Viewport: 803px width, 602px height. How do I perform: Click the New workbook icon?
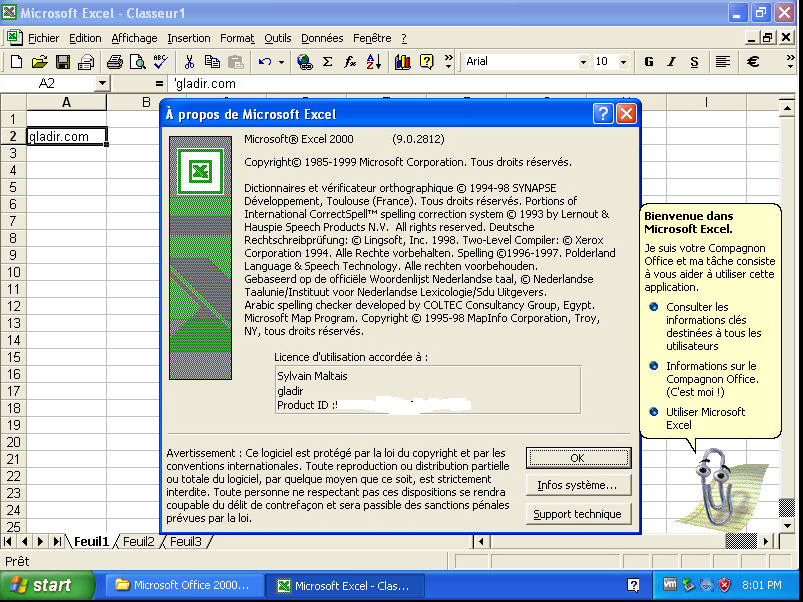tap(16, 62)
